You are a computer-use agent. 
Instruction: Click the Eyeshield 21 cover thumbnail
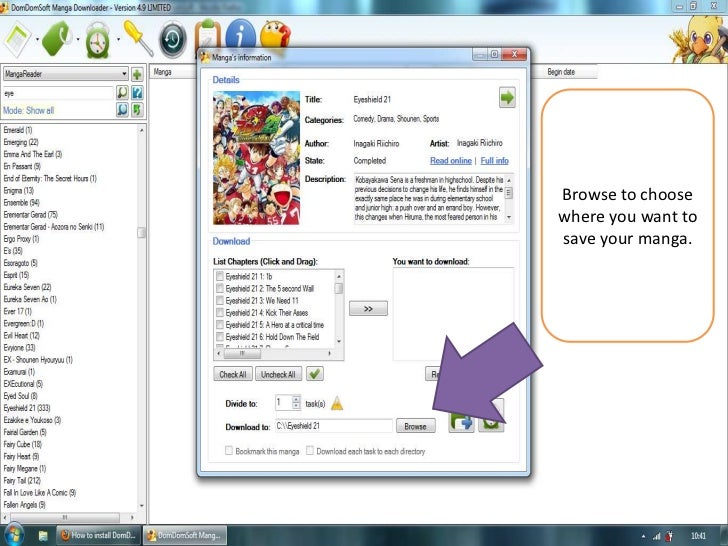(256, 158)
